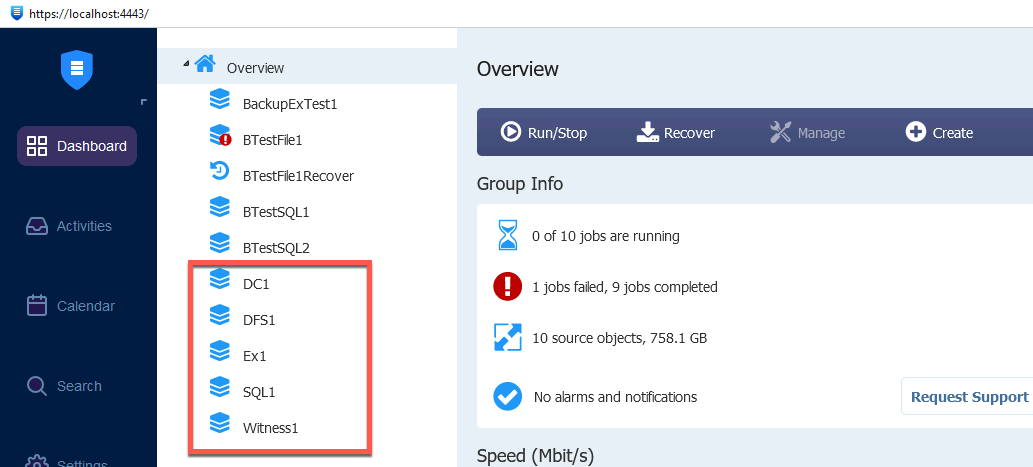The image size is (1033, 467).
Task: Open the Run/Stop menu
Action: pos(544,132)
